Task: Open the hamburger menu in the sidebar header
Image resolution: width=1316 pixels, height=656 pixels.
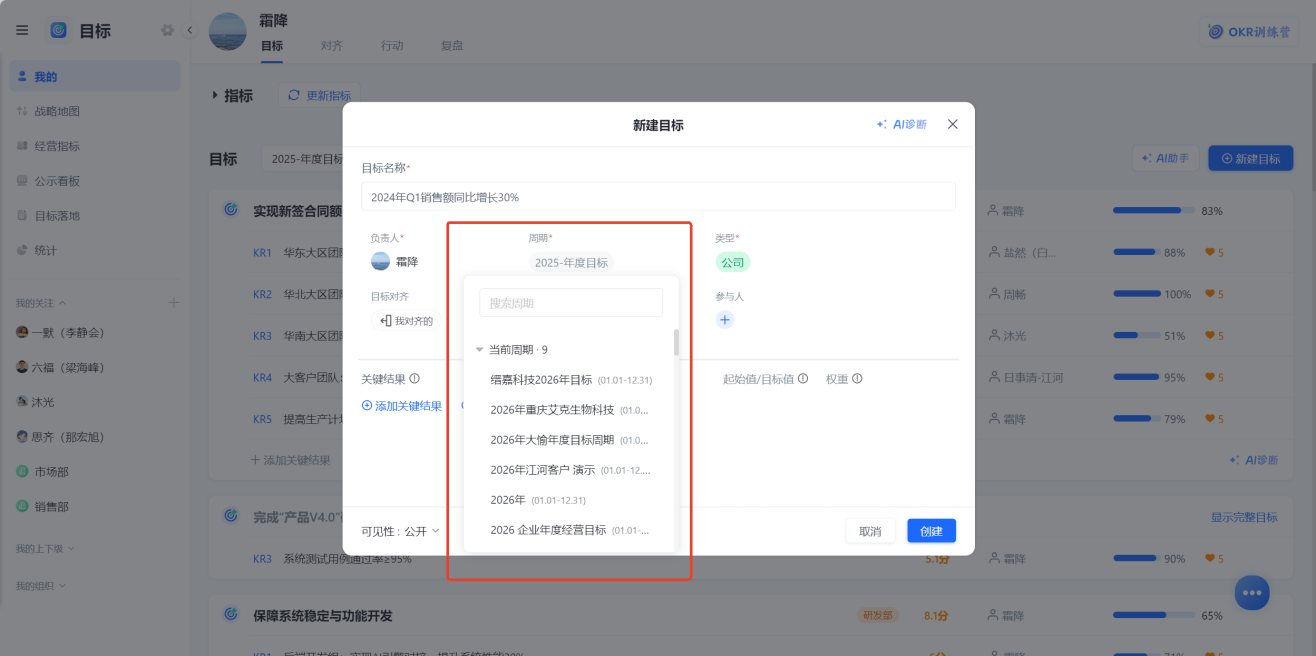Action: [x=22, y=30]
